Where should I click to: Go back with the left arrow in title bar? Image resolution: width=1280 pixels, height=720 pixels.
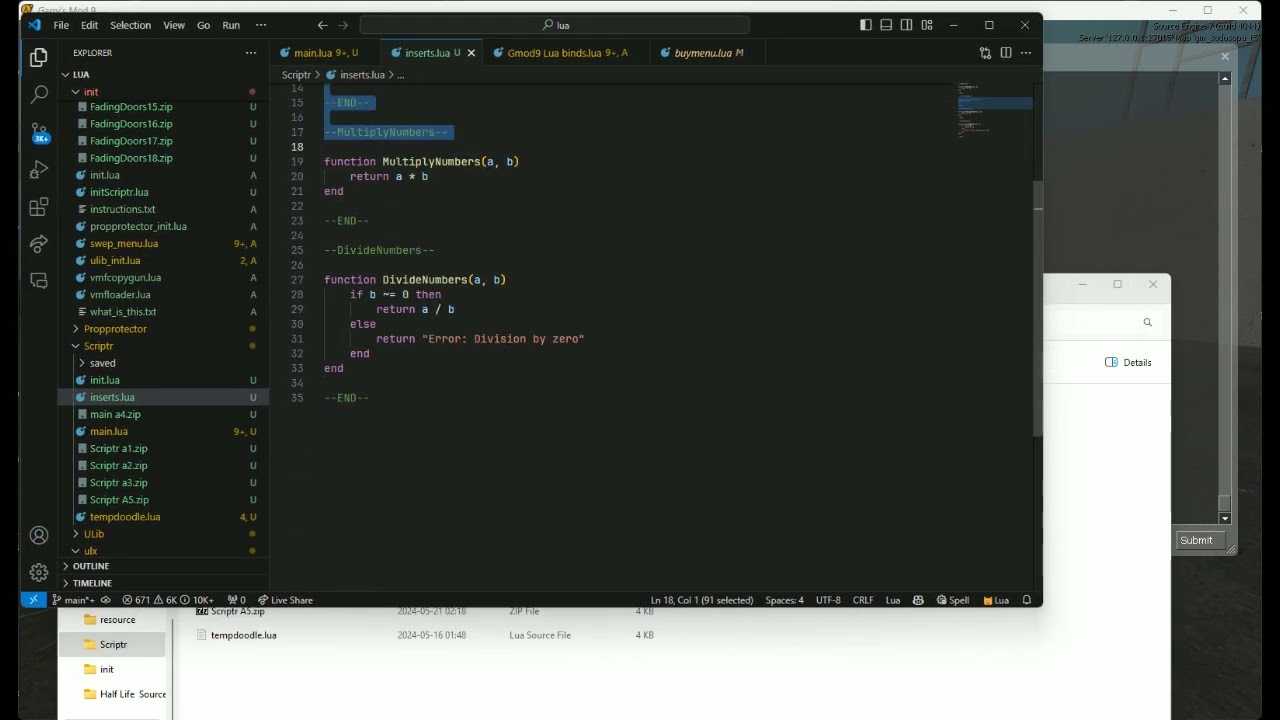coord(322,25)
